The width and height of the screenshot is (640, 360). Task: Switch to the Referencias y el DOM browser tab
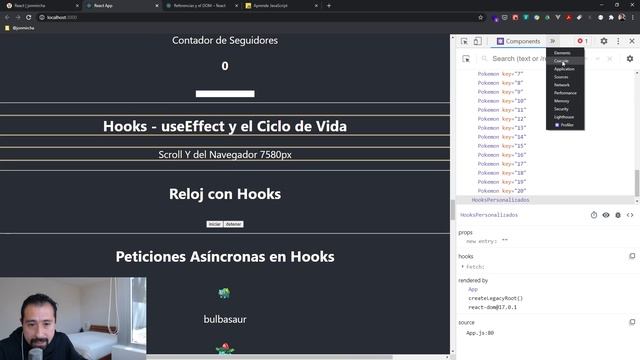pyautogui.click(x=201, y=6)
